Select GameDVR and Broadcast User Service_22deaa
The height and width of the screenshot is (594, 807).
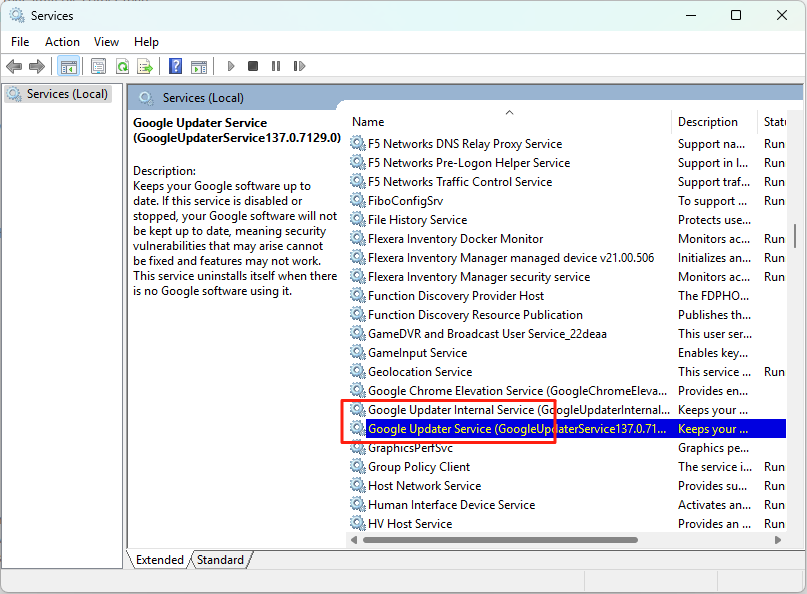tap(487, 335)
